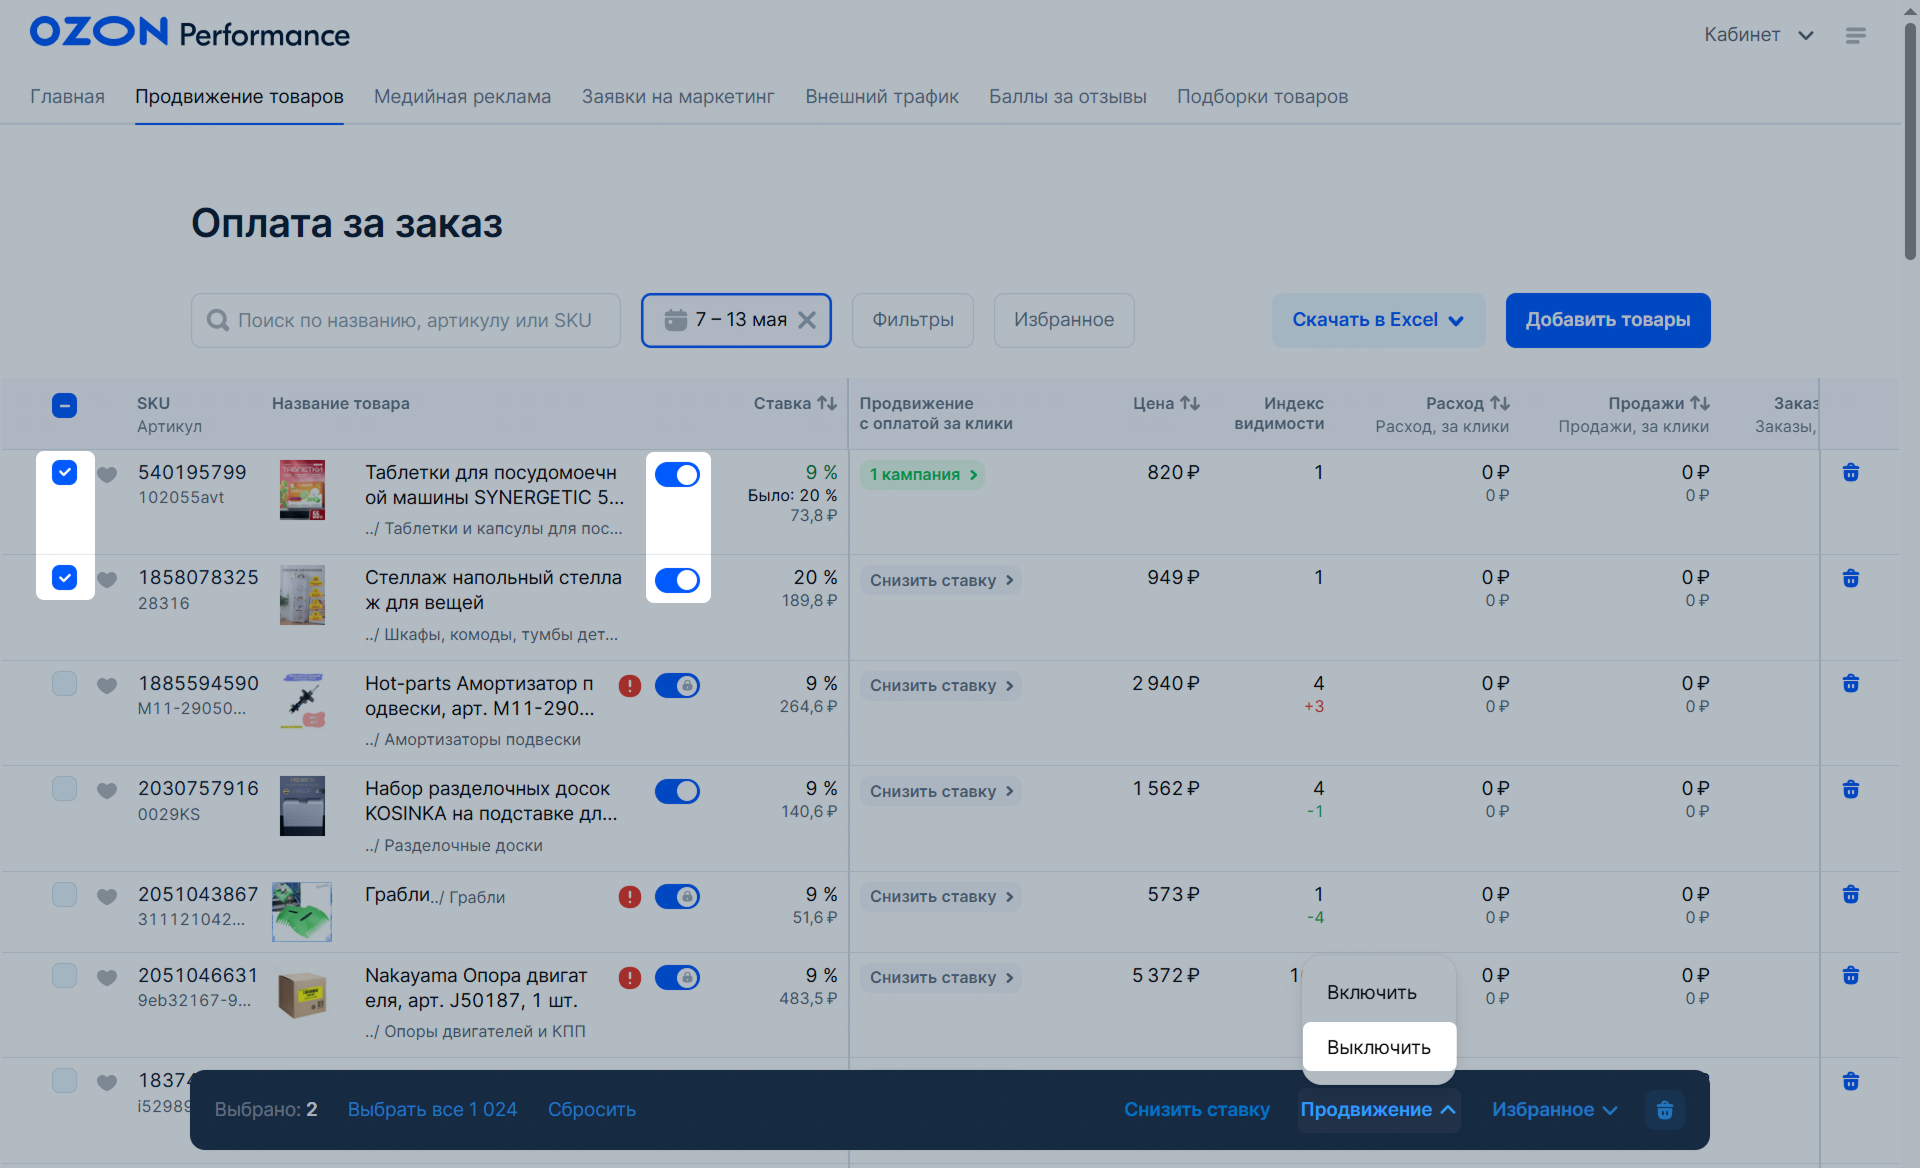The height and width of the screenshot is (1168, 1920).
Task: Switch to Медийная реклама tab
Action: point(462,97)
